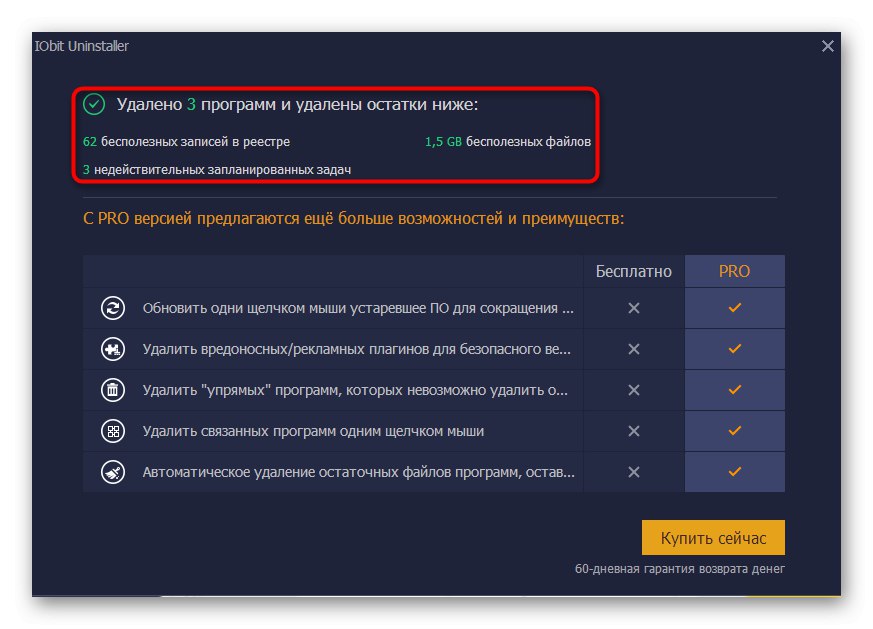The width and height of the screenshot is (873, 629).
Task: Click the 62 useless registry entries line
Action: point(186,142)
